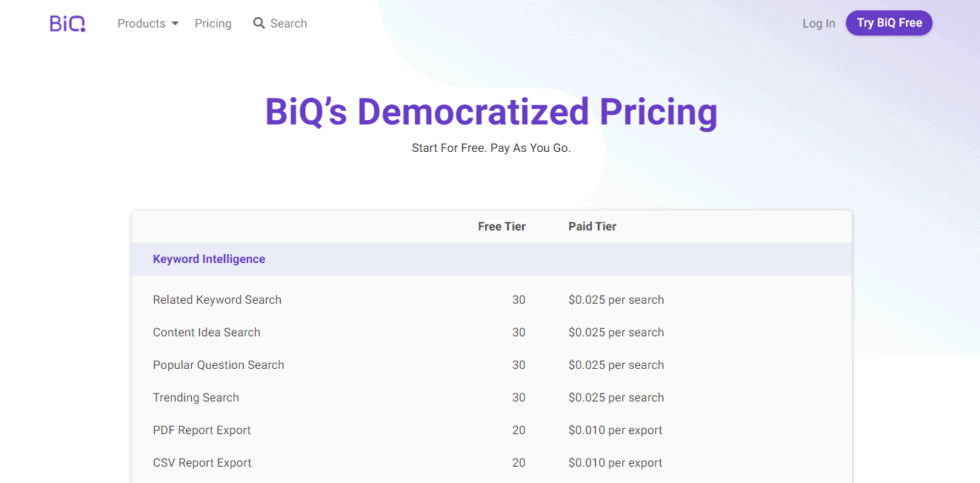
Task: Click the Paid Tier column header
Action: coord(592,226)
